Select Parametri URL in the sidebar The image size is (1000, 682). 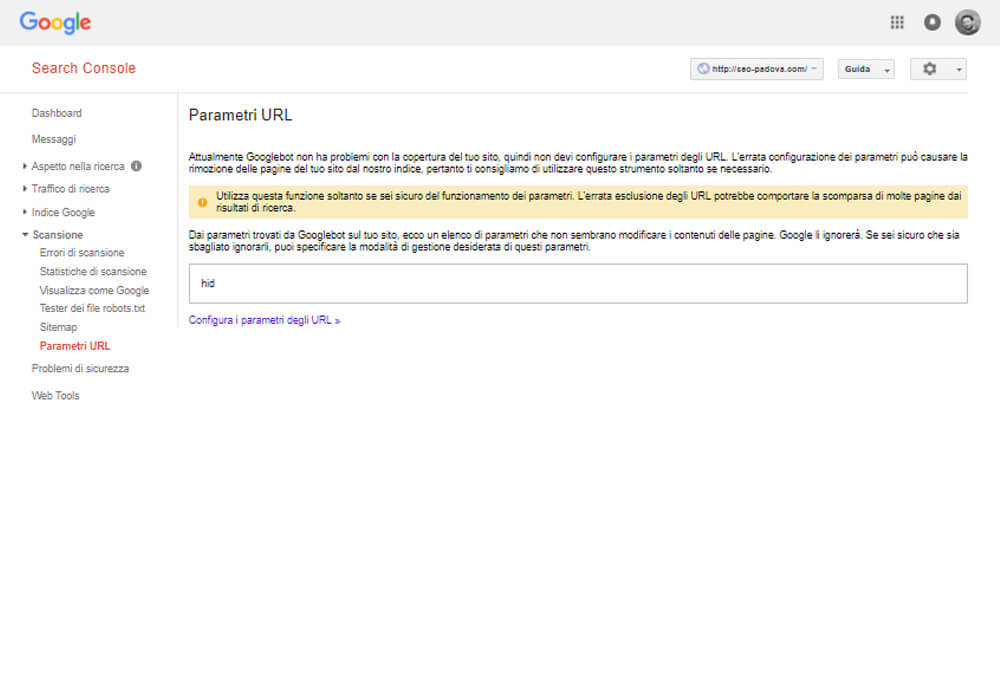click(75, 346)
